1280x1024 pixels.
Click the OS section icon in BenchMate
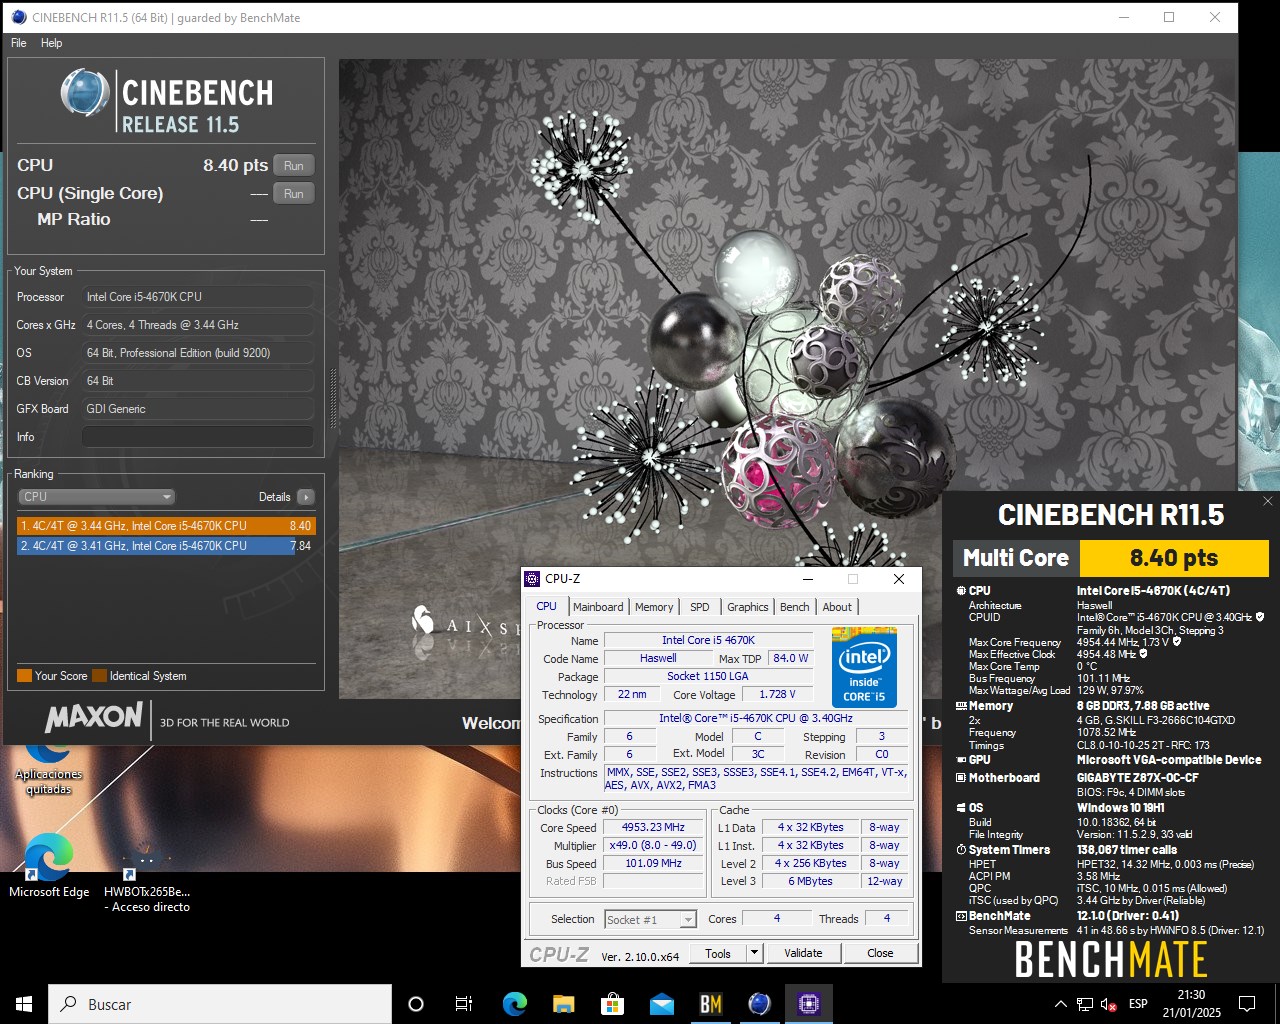pyautogui.click(x=961, y=808)
